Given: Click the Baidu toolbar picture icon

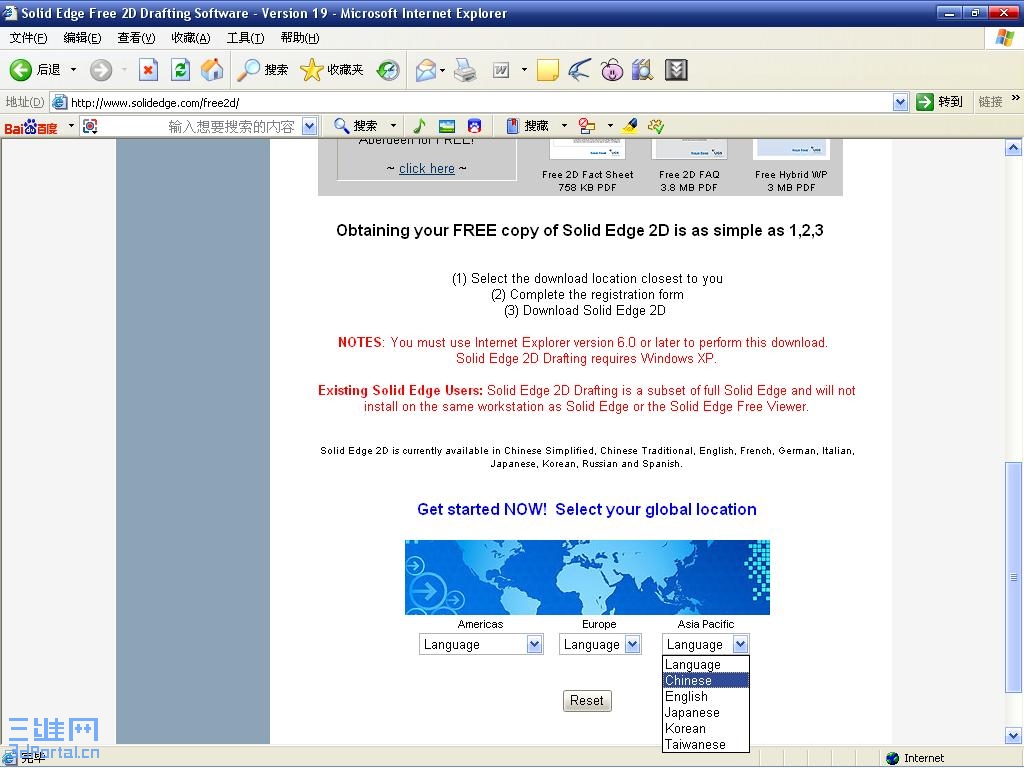Looking at the screenshot, I should pos(447,126).
